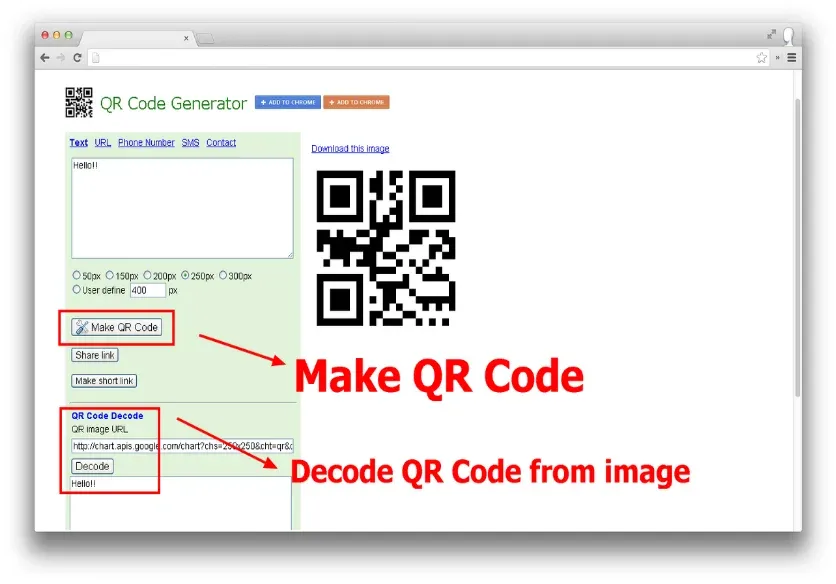
Task: Click the user-defined size field showing 400
Action: [x=148, y=290]
